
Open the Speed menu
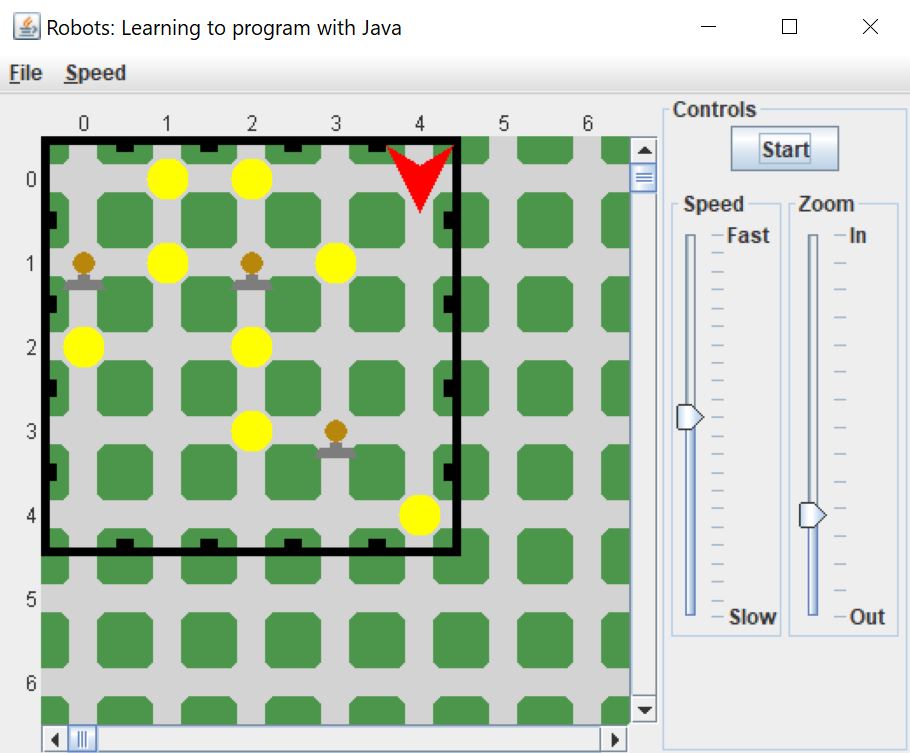point(95,73)
